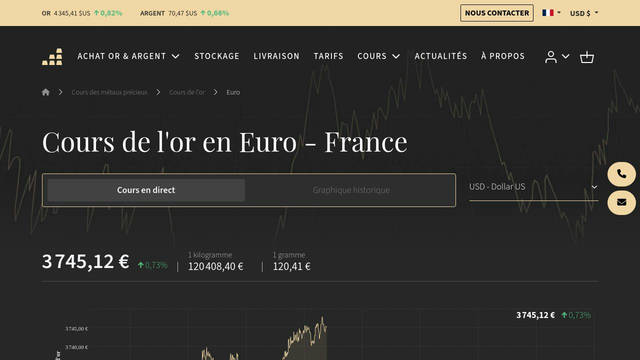Viewport: 640px width, 360px height.
Task: Click the OR price ticker in top bar
Action: (x=82, y=13)
